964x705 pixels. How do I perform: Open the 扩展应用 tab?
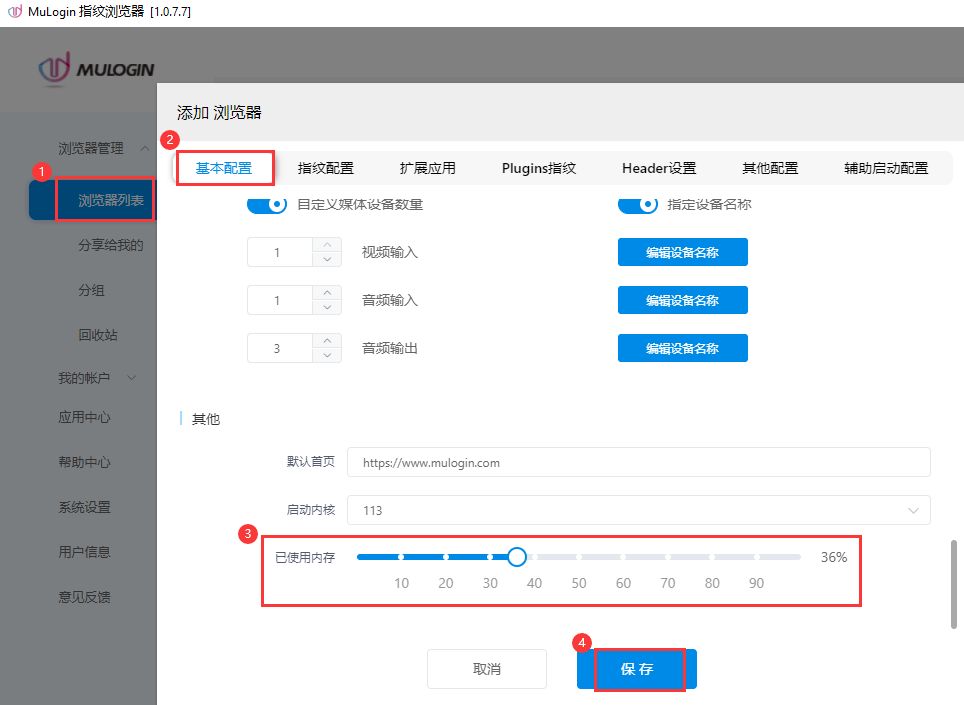[428, 168]
